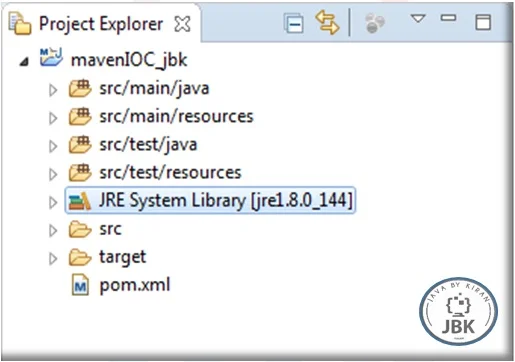Screen dimensions: 515x362
Task: Select the src/test/resources label
Action: click(x=170, y=172)
